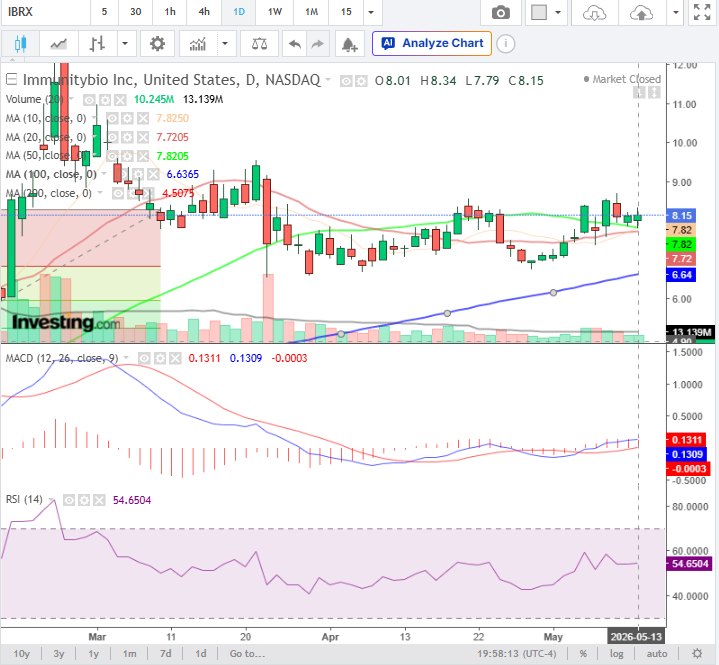Load chart layout from cloud
Screen dimensions: 719x665
tap(594, 12)
